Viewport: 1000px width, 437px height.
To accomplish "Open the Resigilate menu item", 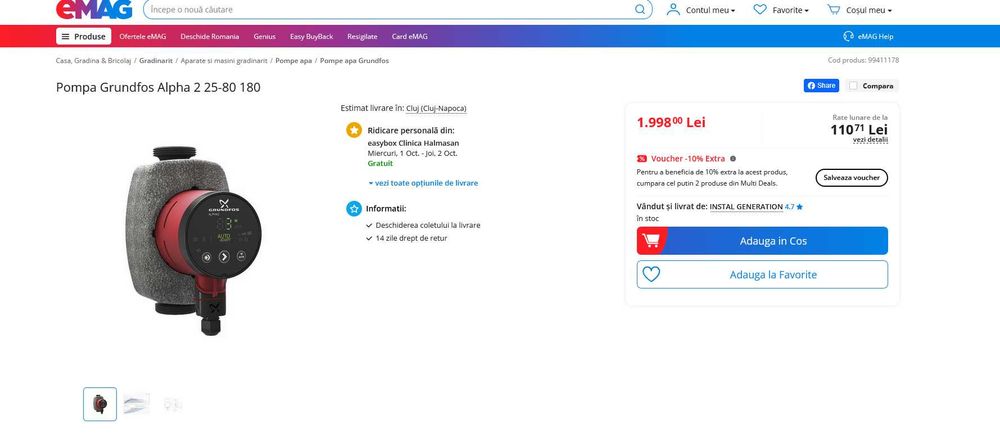I will [362, 36].
